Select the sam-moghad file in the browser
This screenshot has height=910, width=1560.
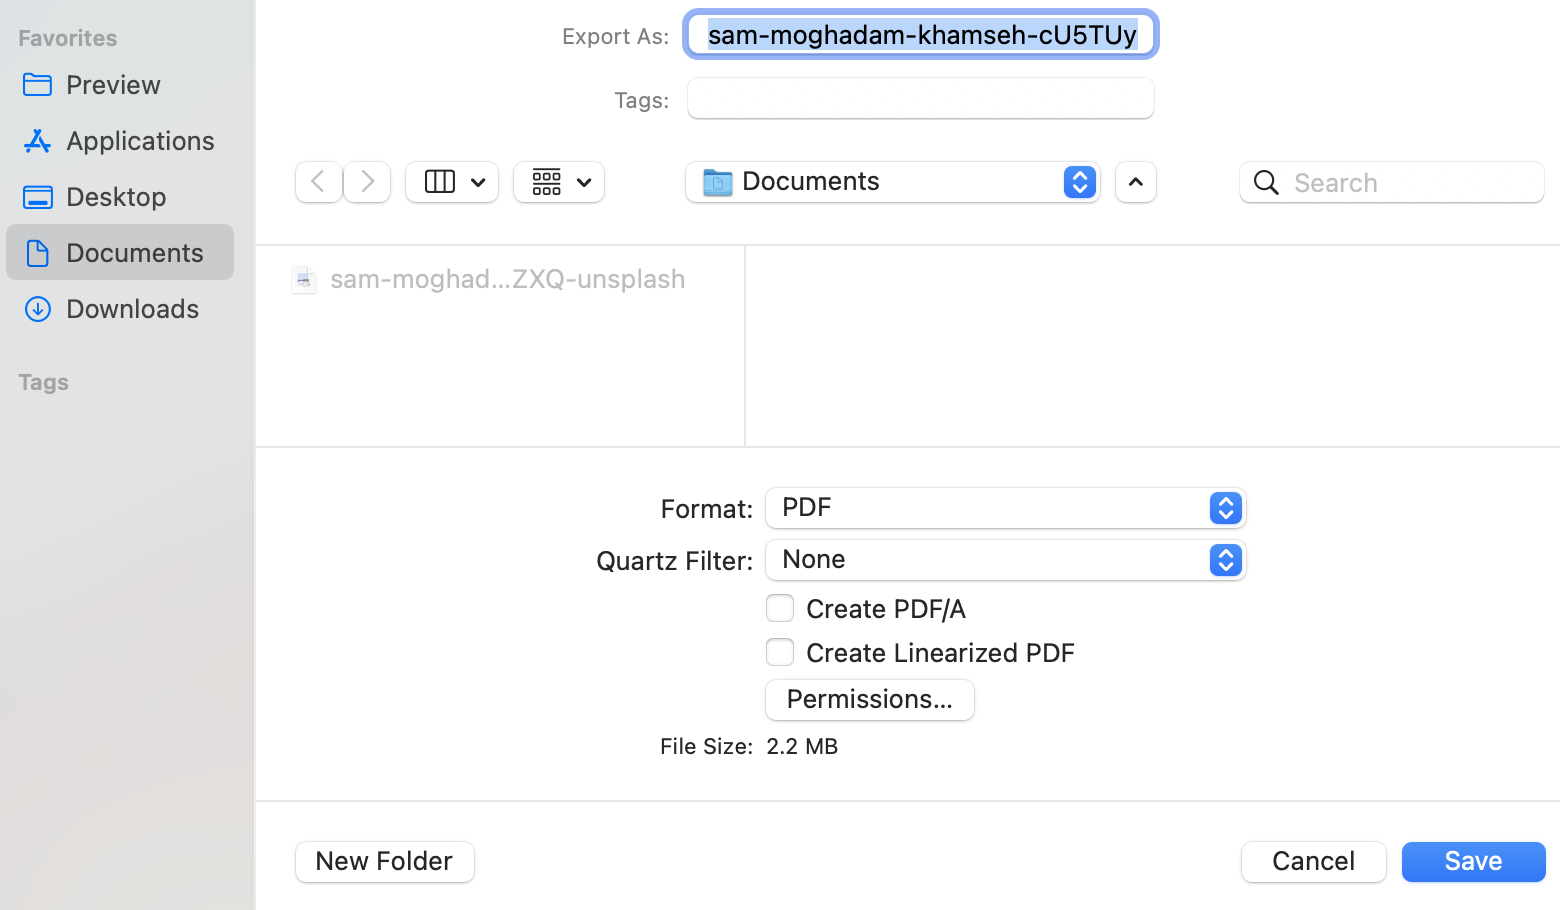(489, 279)
